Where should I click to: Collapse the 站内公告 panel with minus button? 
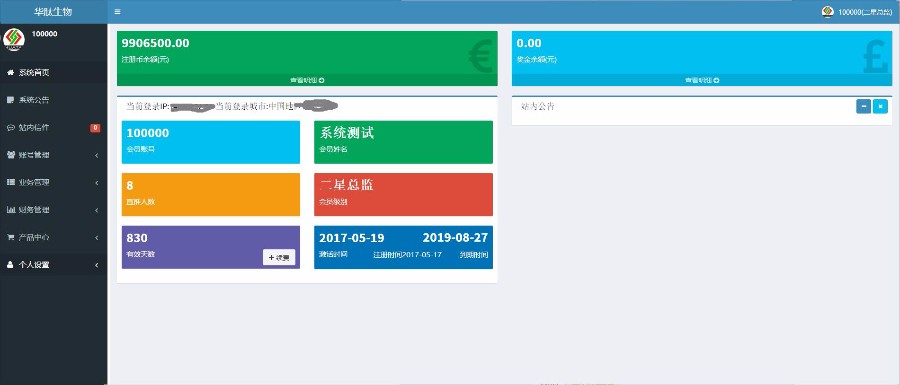(x=863, y=106)
